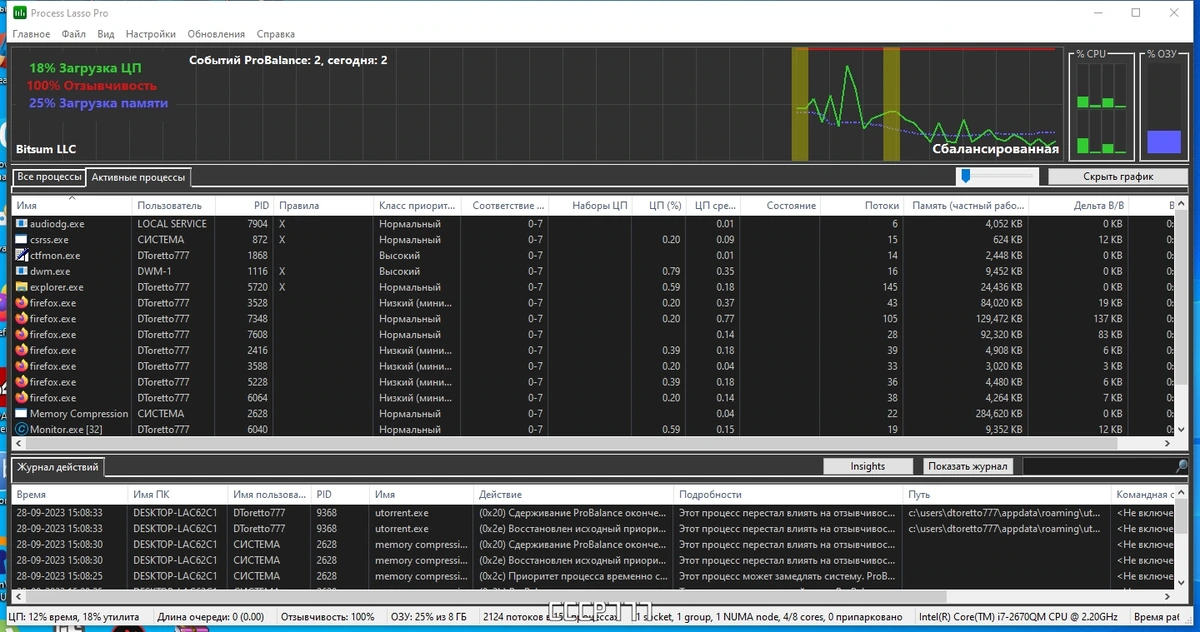Screen dimensions: 1200x632
Task: Click the % ОЗУ memory usage meter
Action: tap(1164, 108)
